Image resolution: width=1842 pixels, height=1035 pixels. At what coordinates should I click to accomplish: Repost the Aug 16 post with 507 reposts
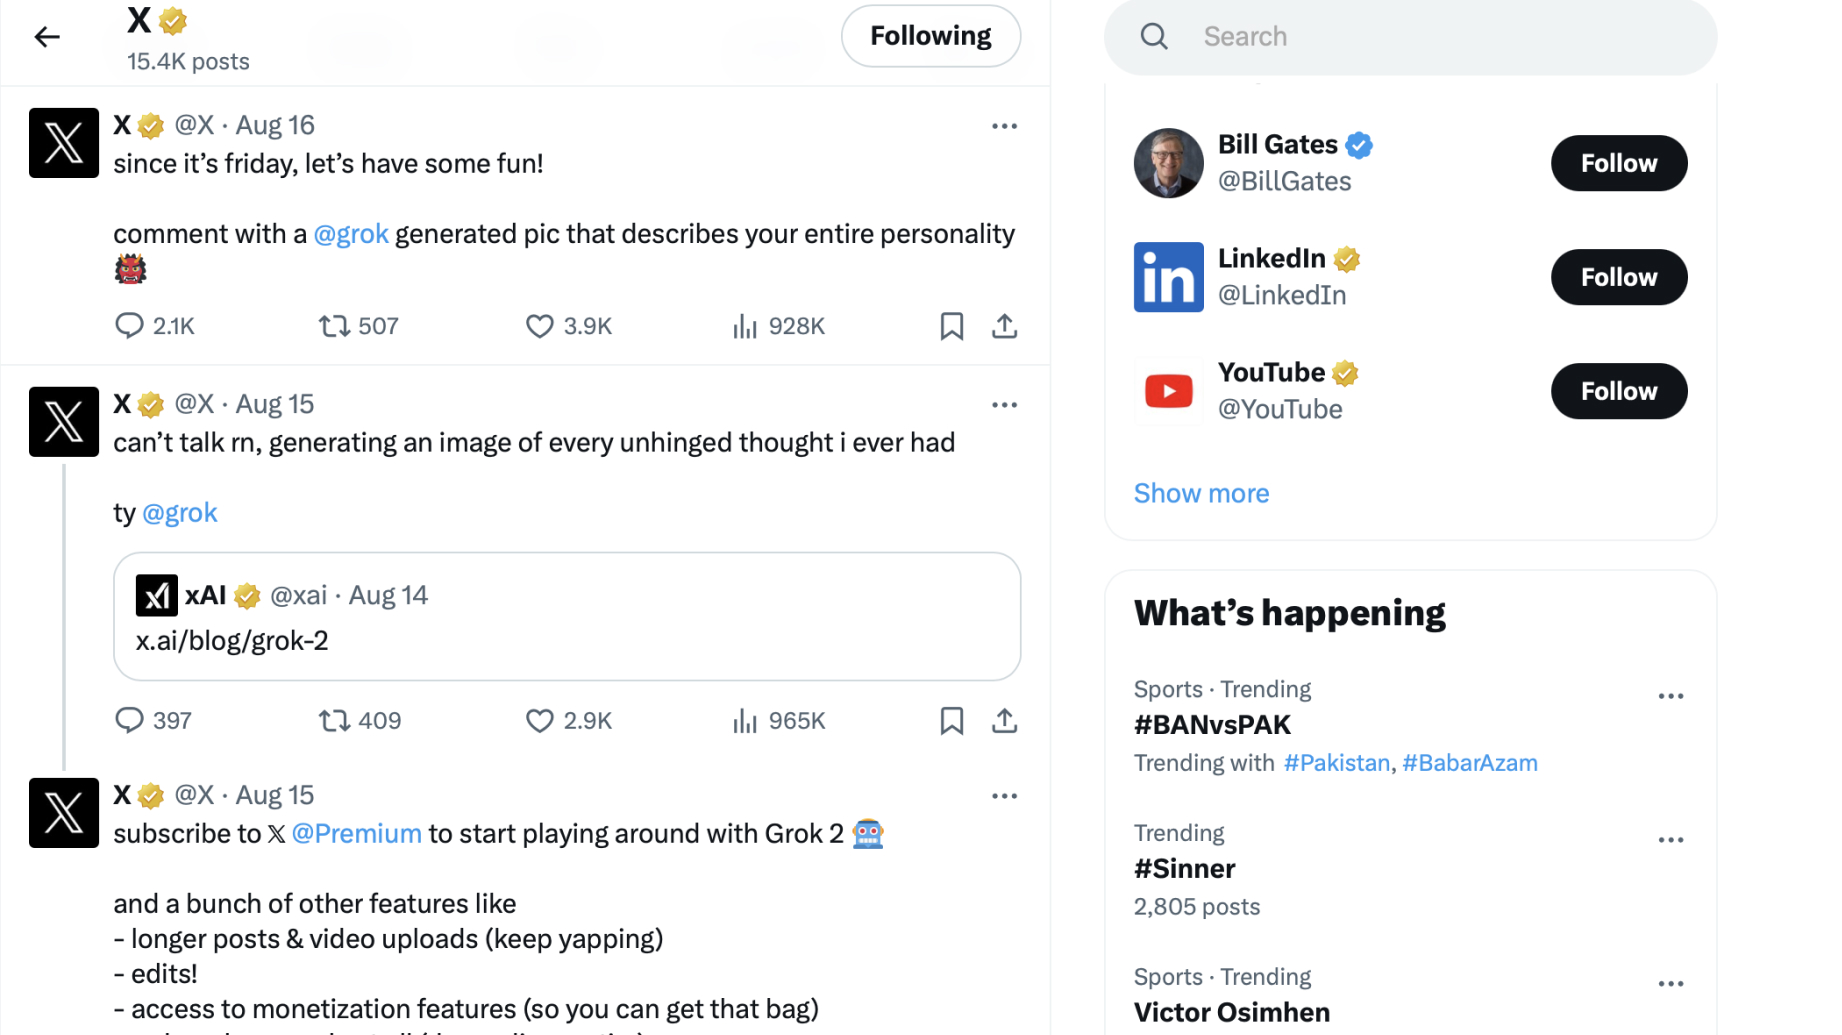coord(334,326)
